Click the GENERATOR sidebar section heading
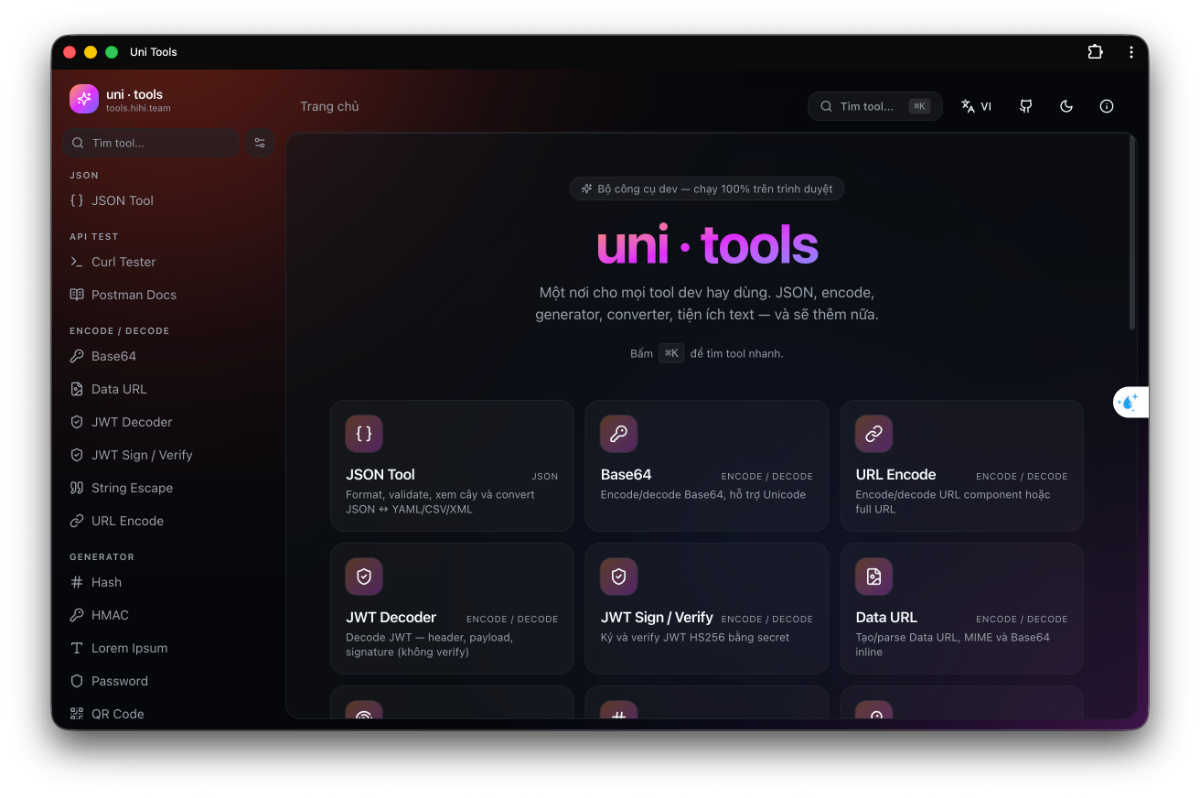 click(102, 557)
